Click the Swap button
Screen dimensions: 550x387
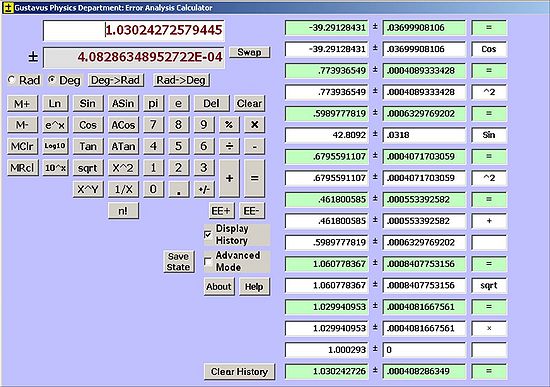(x=249, y=52)
